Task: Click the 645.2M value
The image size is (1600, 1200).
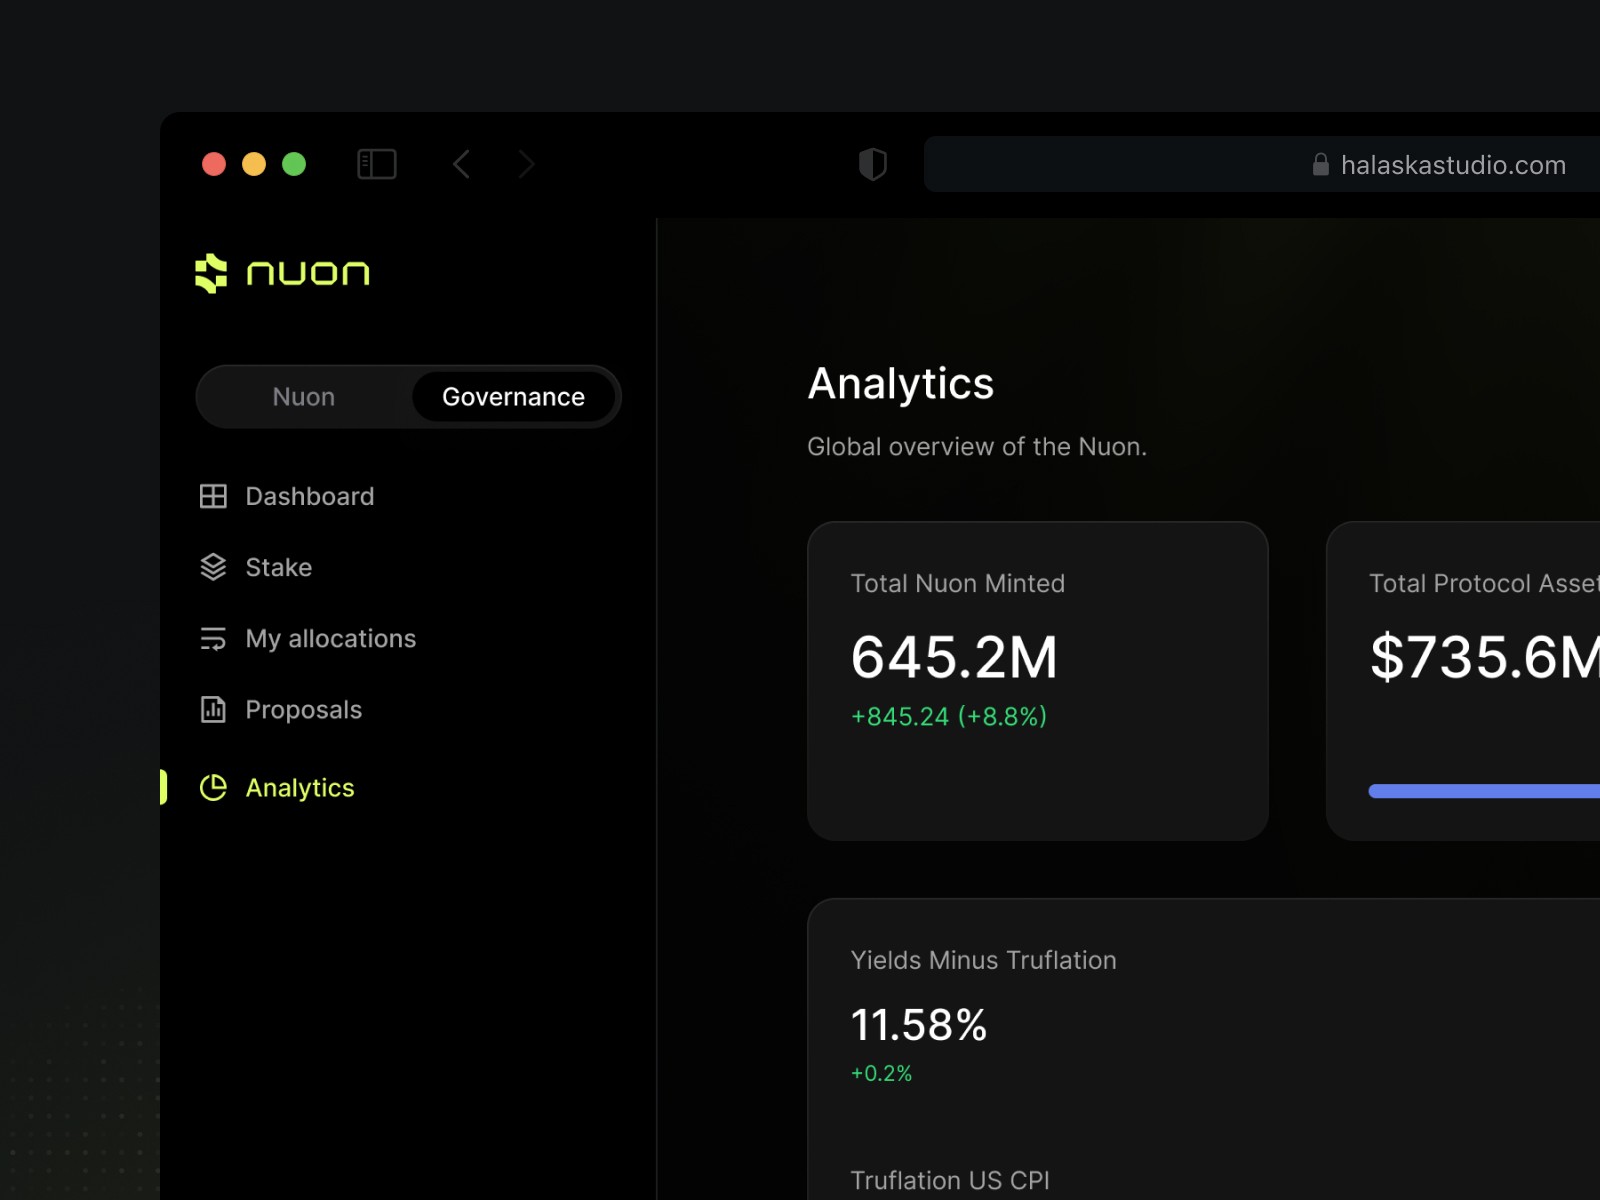Action: point(954,657)
